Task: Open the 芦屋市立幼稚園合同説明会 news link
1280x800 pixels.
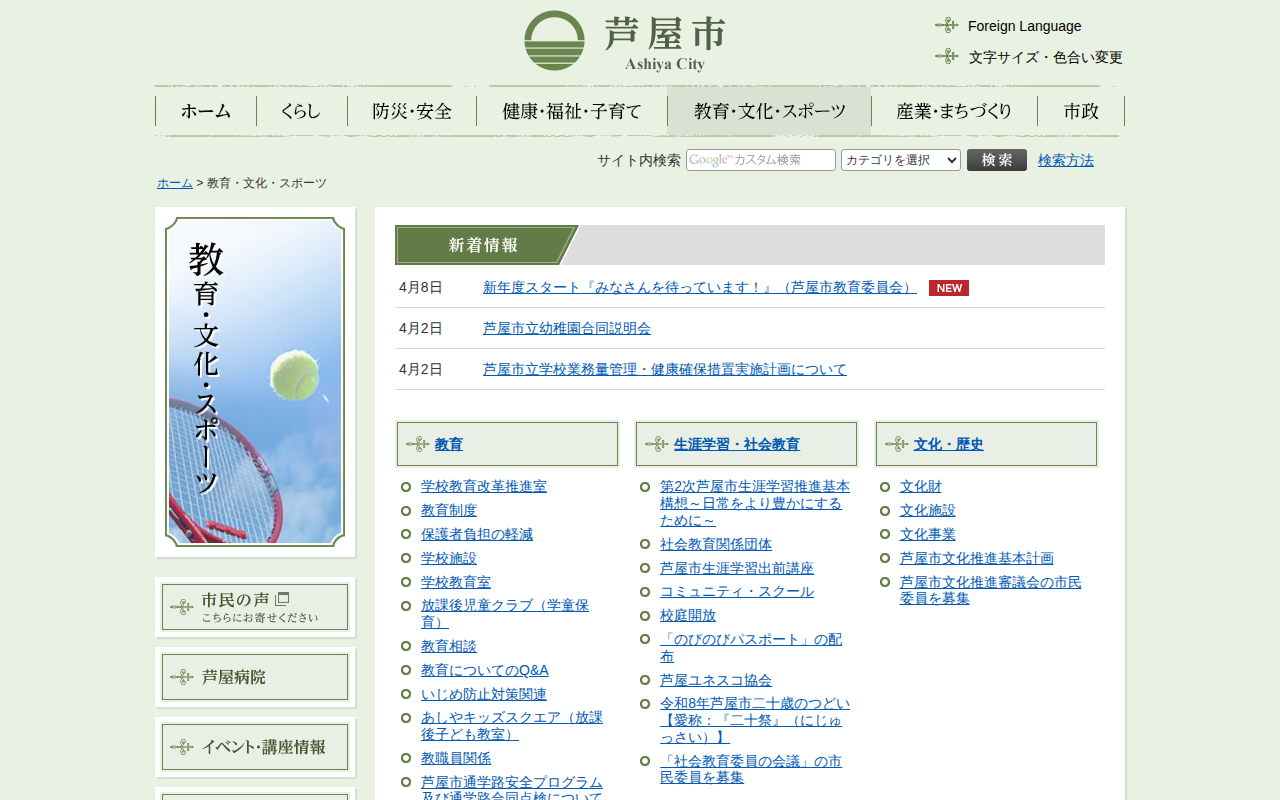Action: click(x=567, y=328)
